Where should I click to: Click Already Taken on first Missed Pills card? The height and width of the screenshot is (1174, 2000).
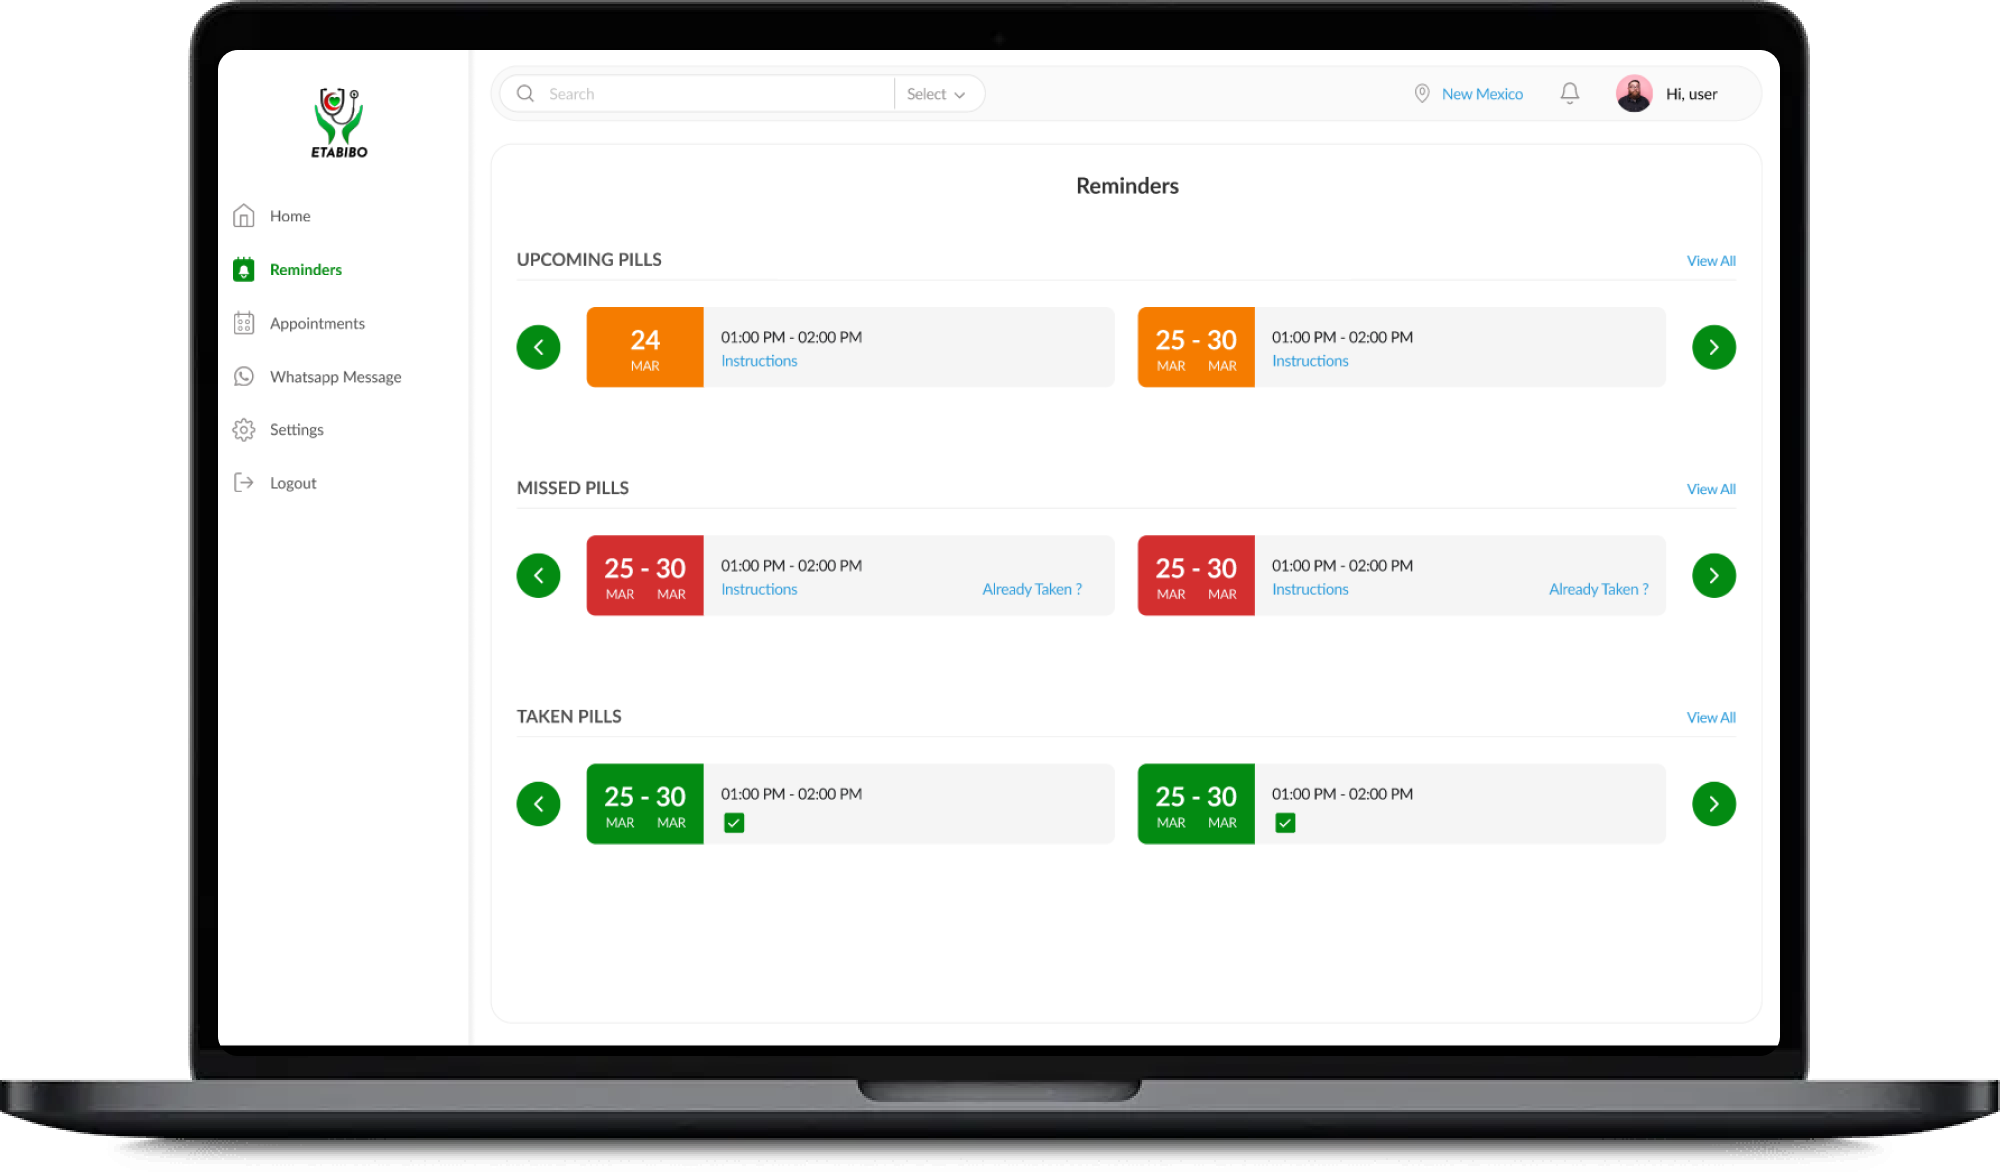click(1031, 588)
